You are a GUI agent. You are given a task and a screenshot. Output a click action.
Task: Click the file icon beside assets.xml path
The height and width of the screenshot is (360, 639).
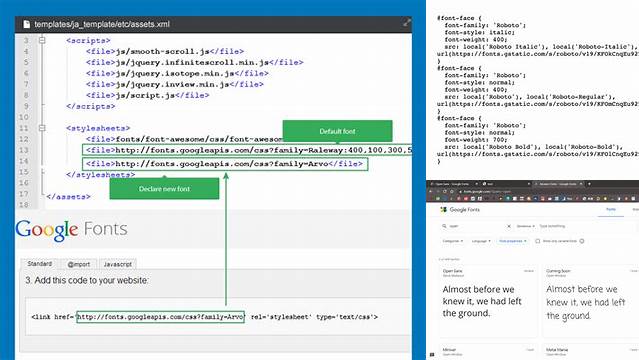(26, 24)
